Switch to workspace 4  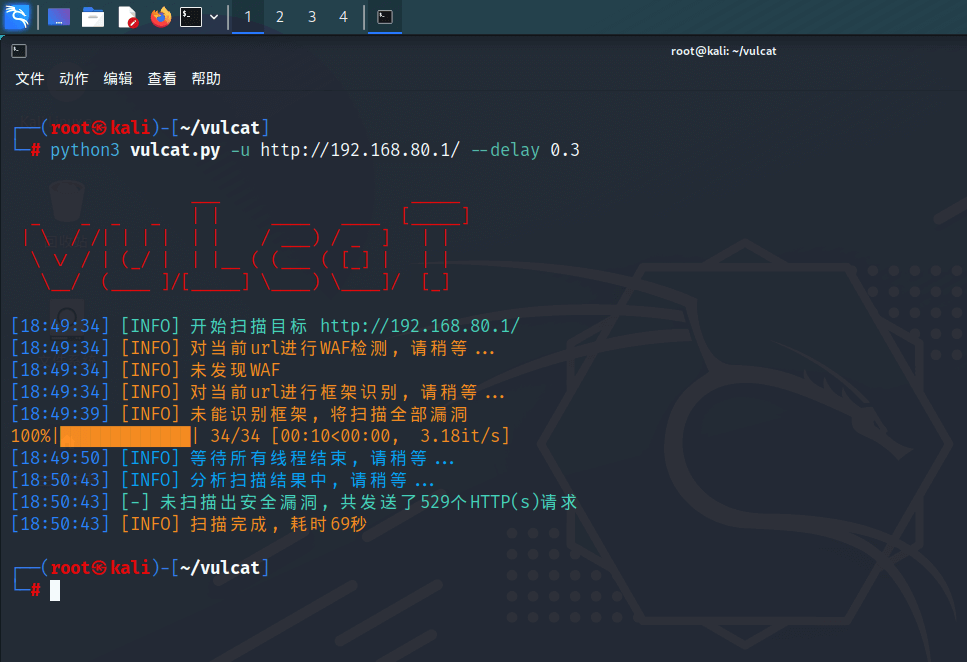[344, 17]
